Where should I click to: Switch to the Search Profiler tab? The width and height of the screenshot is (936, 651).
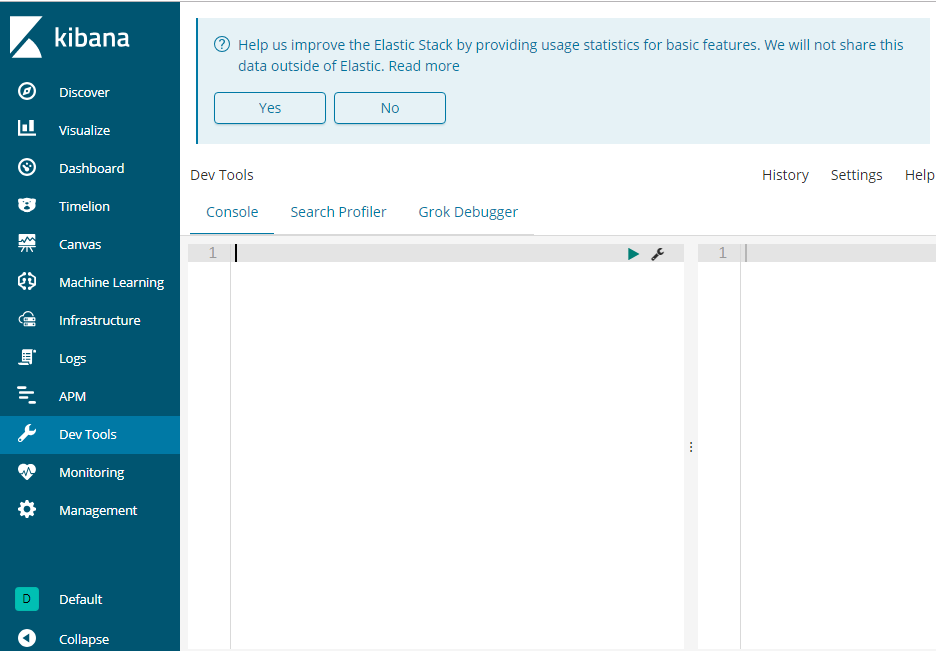tap(338, 212)
